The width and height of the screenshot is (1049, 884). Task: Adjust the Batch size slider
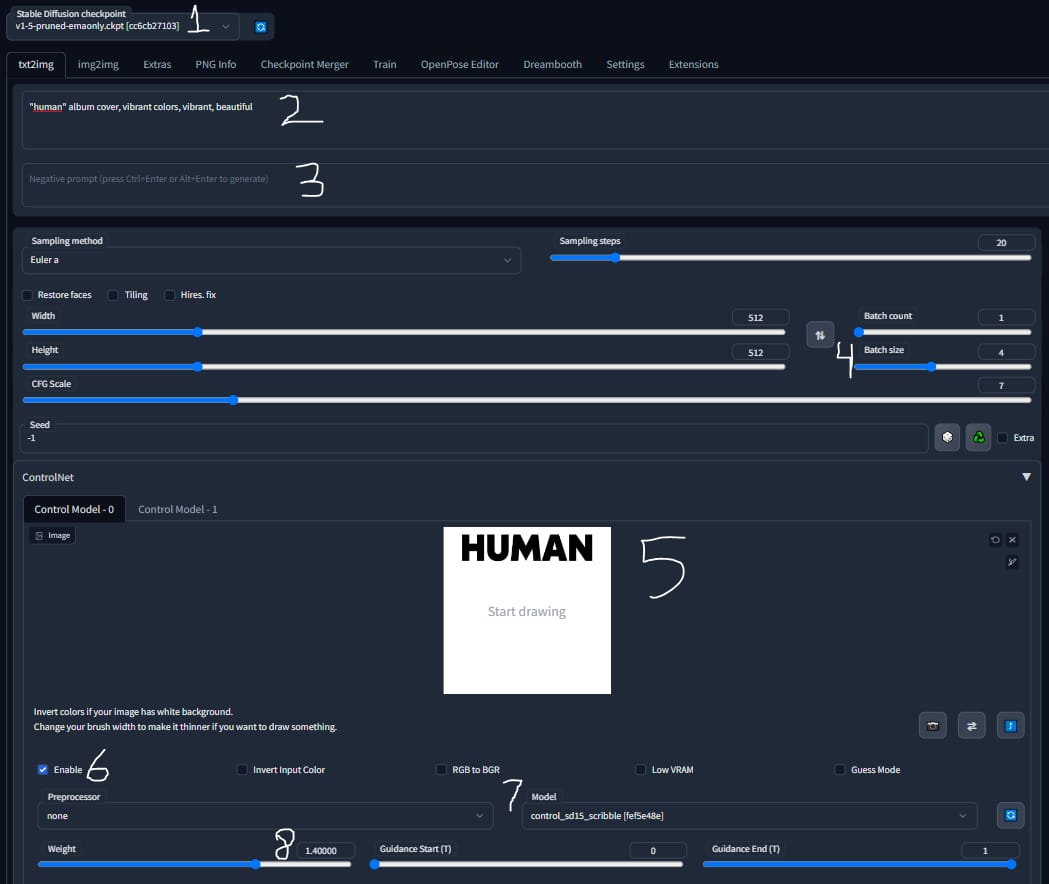click(943, 367)
